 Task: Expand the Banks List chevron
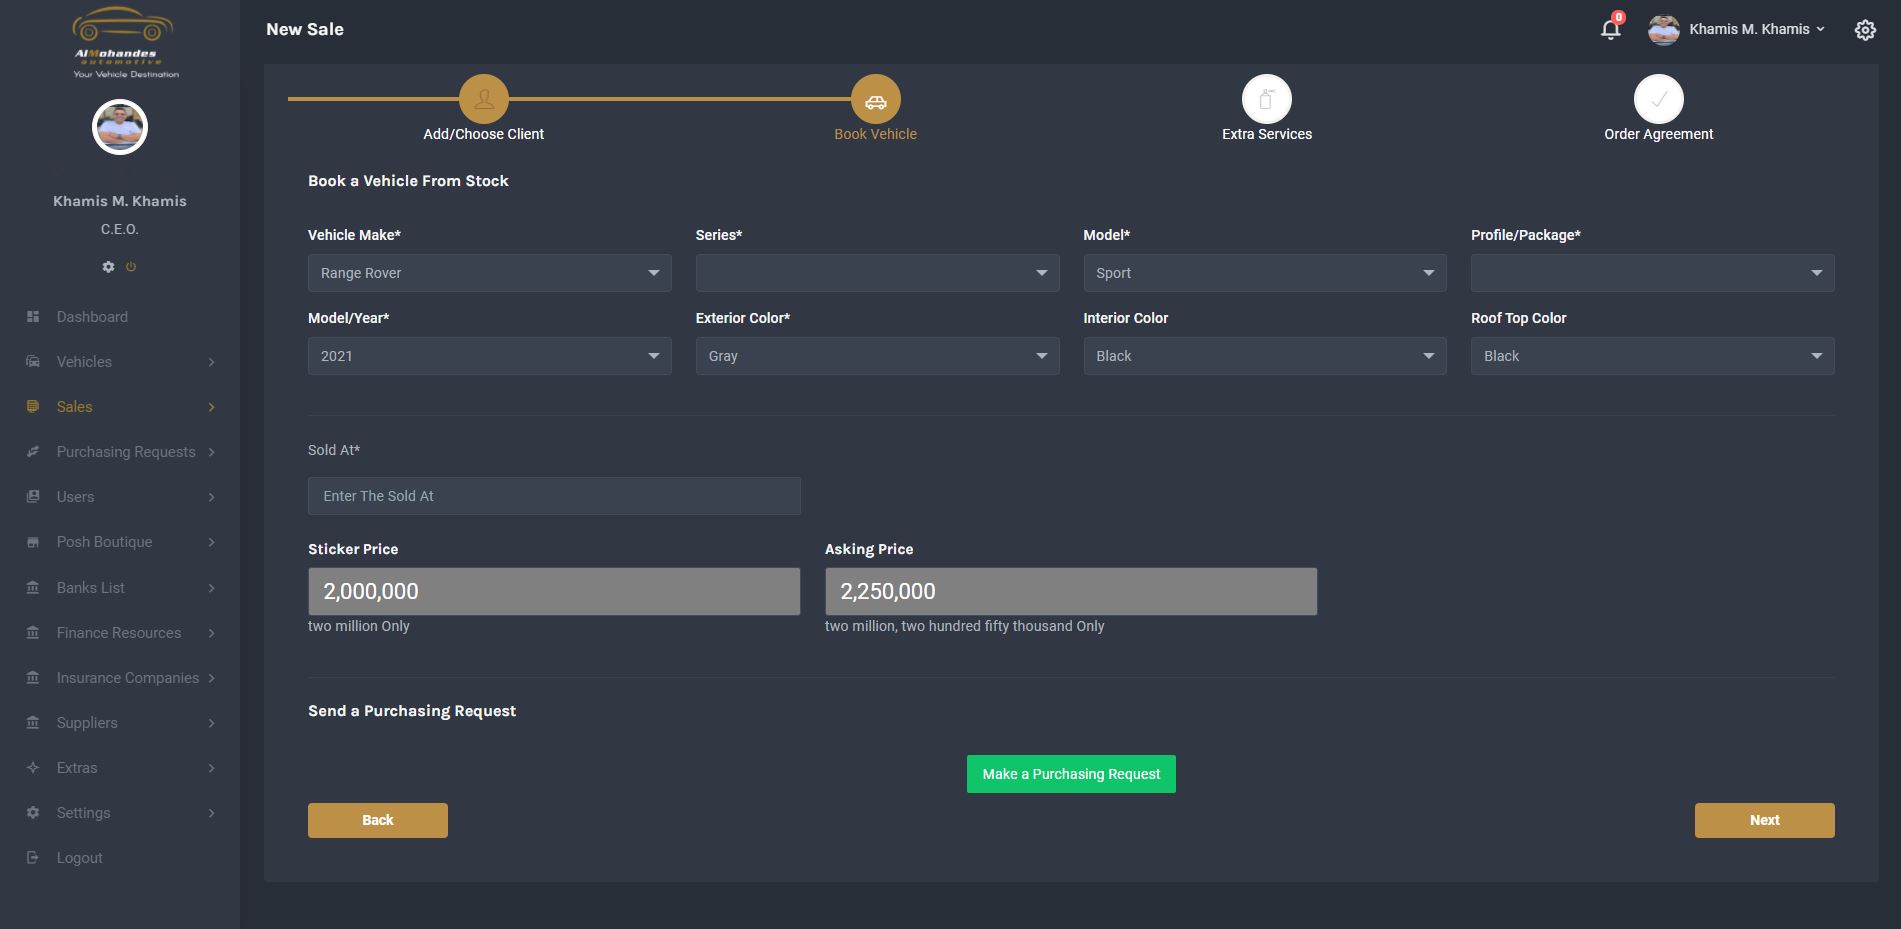pos(211,588)
